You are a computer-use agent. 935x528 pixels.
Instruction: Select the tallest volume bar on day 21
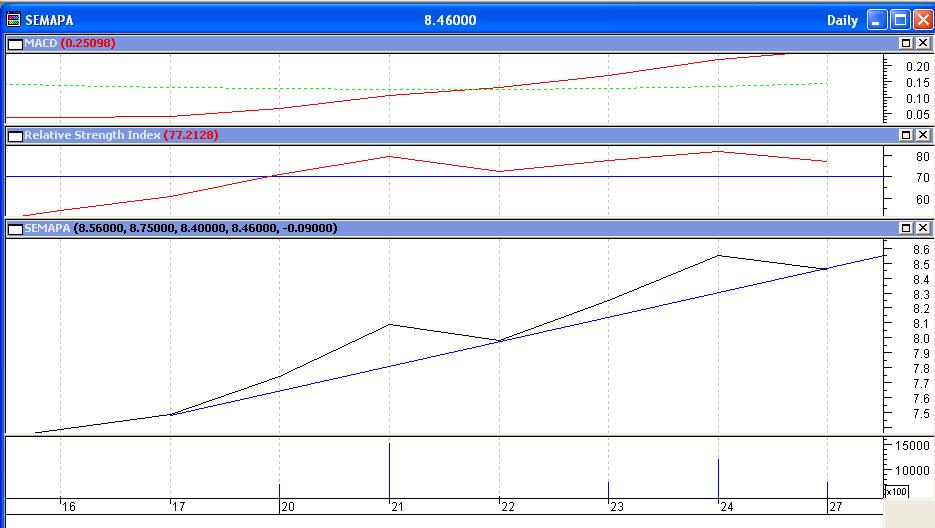click(389, 470)
